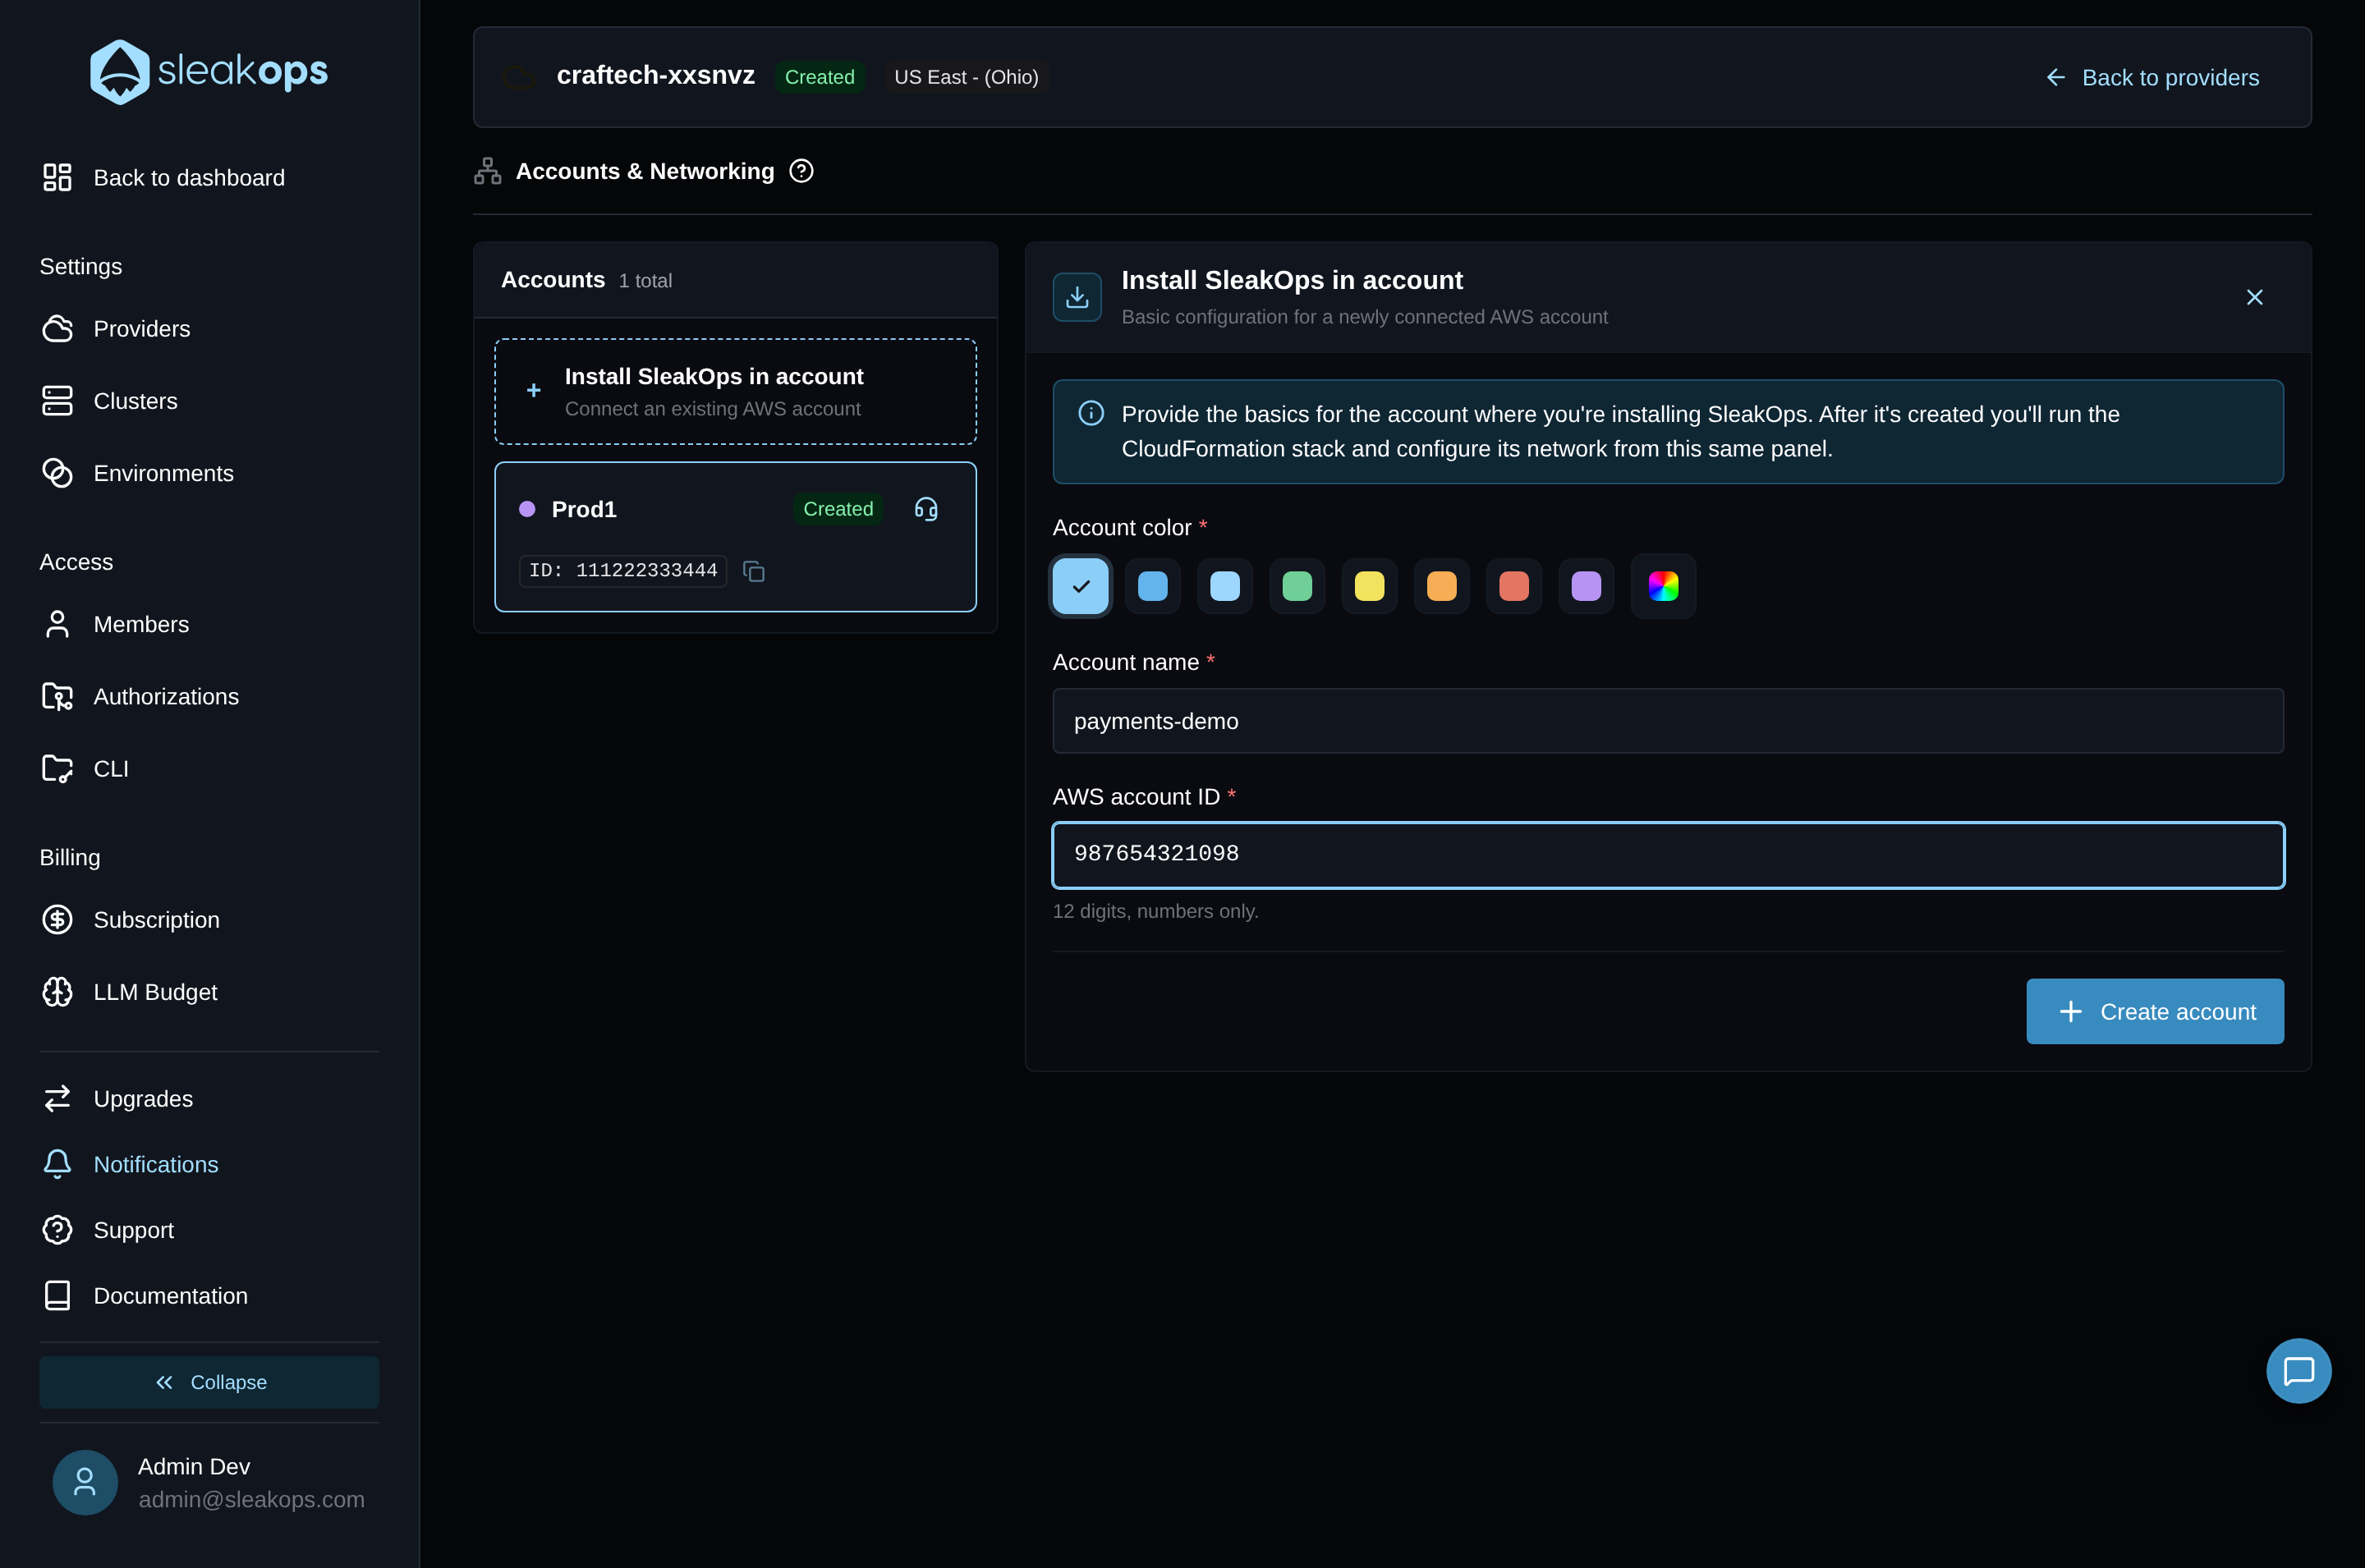2365x1568 pixels.
Task: Copy the Prod1 account ID
Action: 754,571
